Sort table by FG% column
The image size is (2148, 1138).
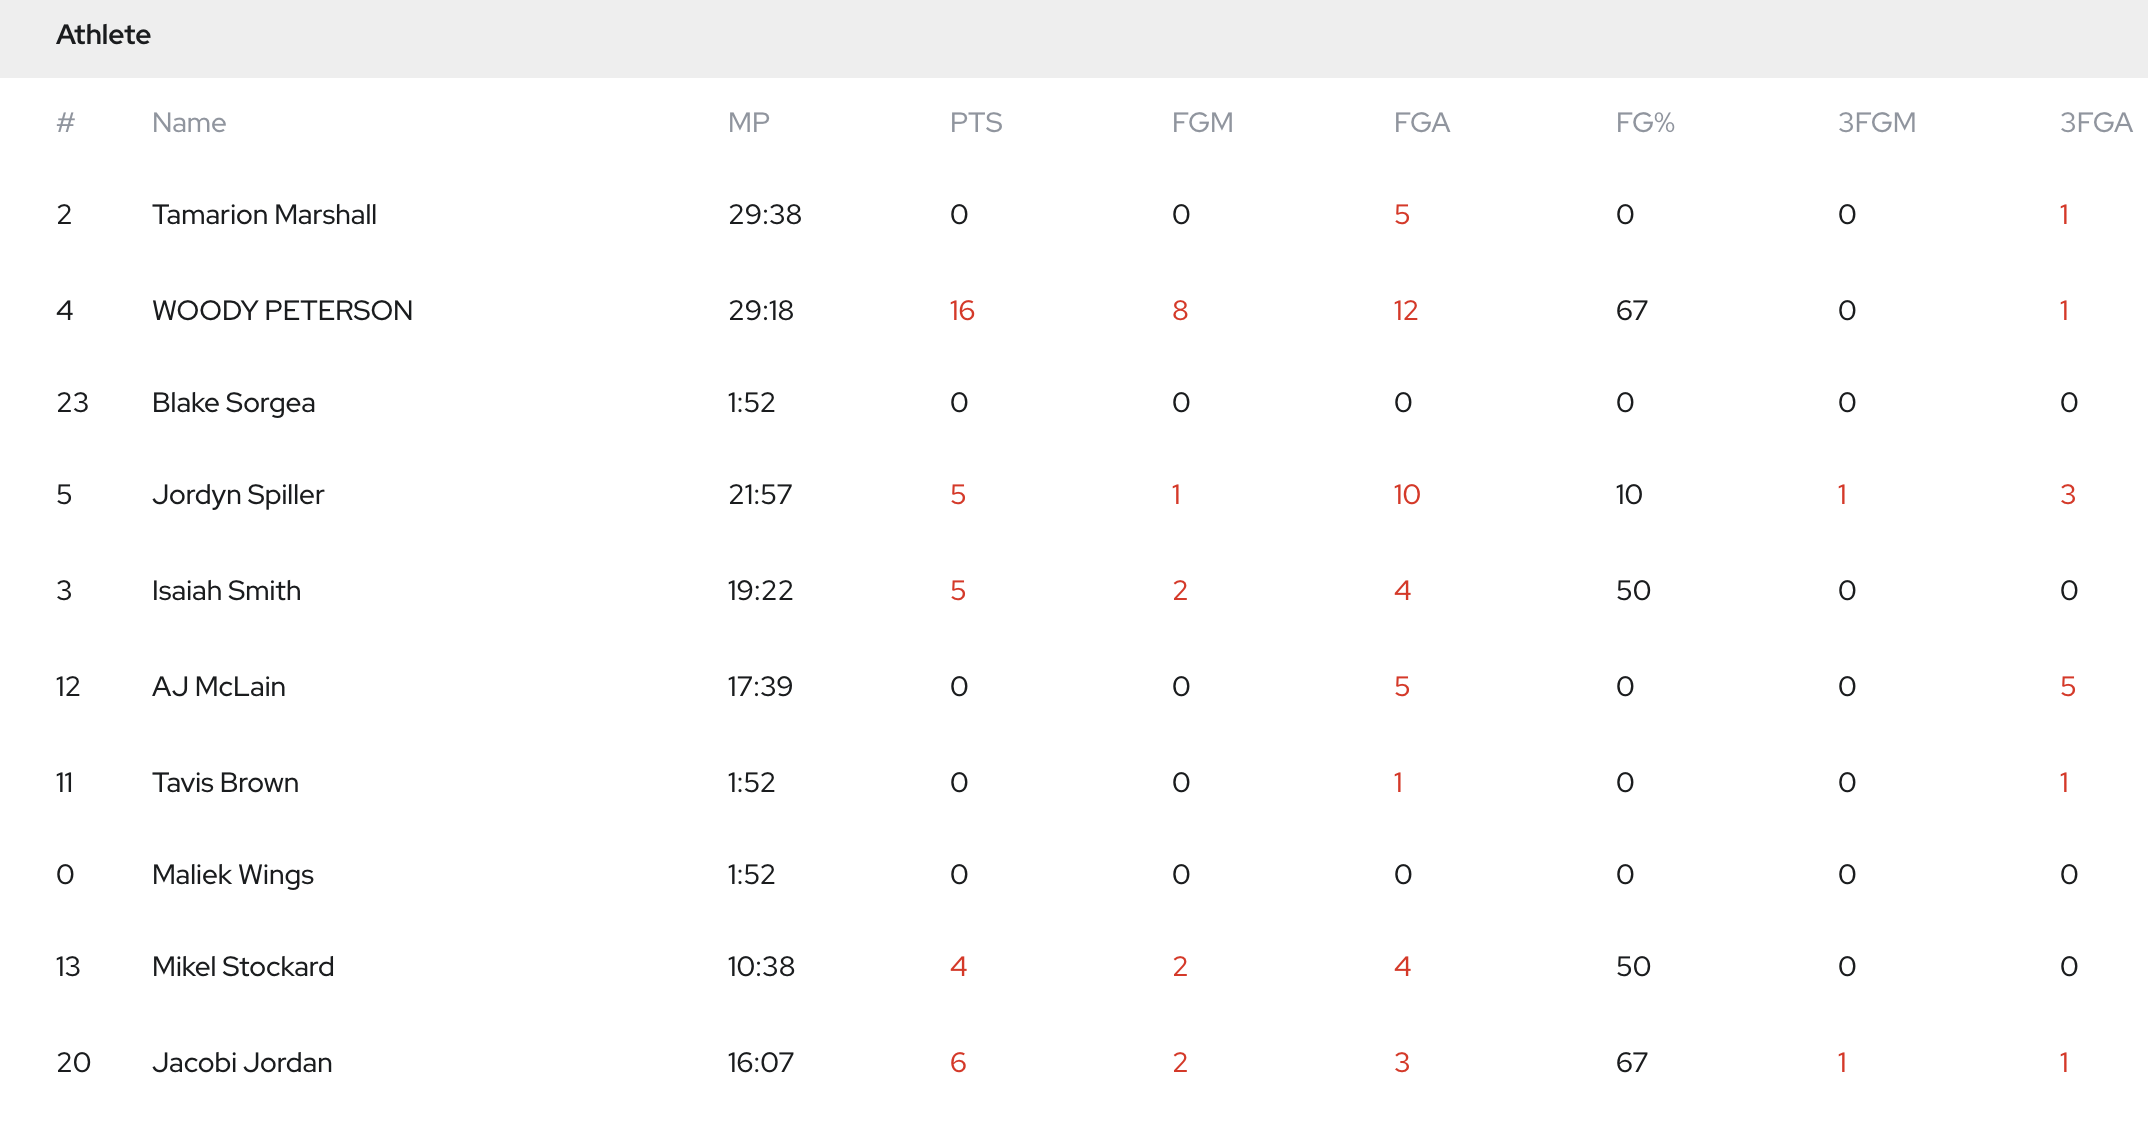[1645, 122]
